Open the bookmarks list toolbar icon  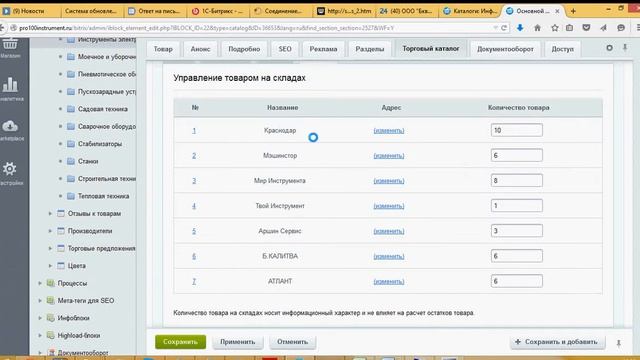click(x=569, y=28)
